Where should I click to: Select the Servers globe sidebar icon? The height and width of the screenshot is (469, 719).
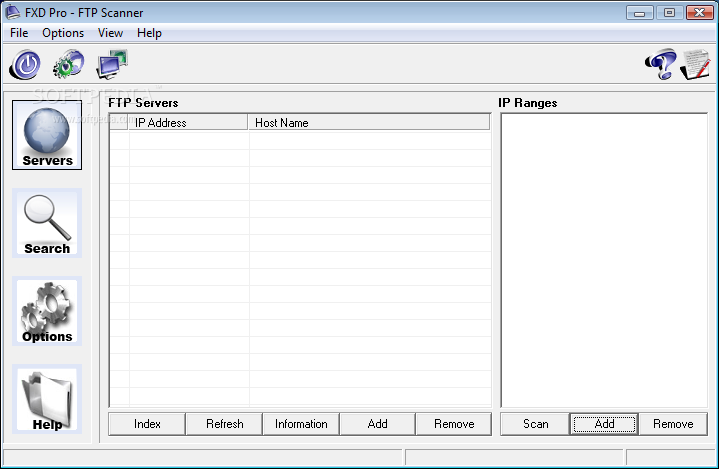pos(47,135)
